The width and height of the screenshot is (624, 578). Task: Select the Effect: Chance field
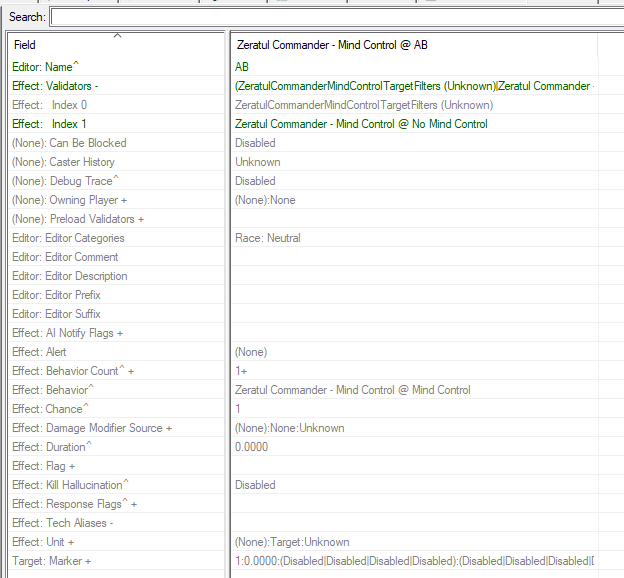click(116, 409)
